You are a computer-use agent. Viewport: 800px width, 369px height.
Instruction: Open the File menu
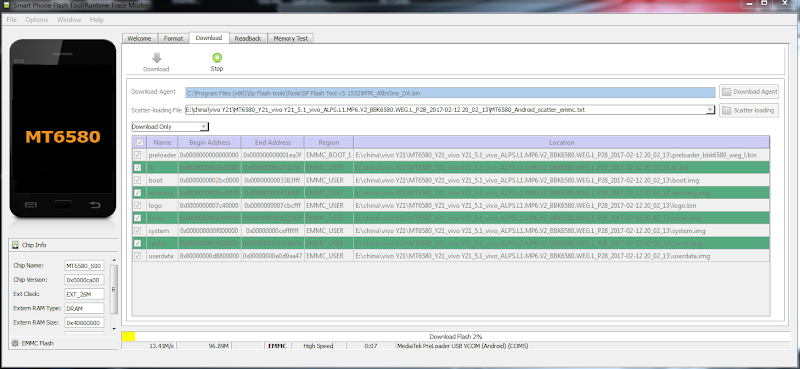pyautogui.click(x=11, y=20)
